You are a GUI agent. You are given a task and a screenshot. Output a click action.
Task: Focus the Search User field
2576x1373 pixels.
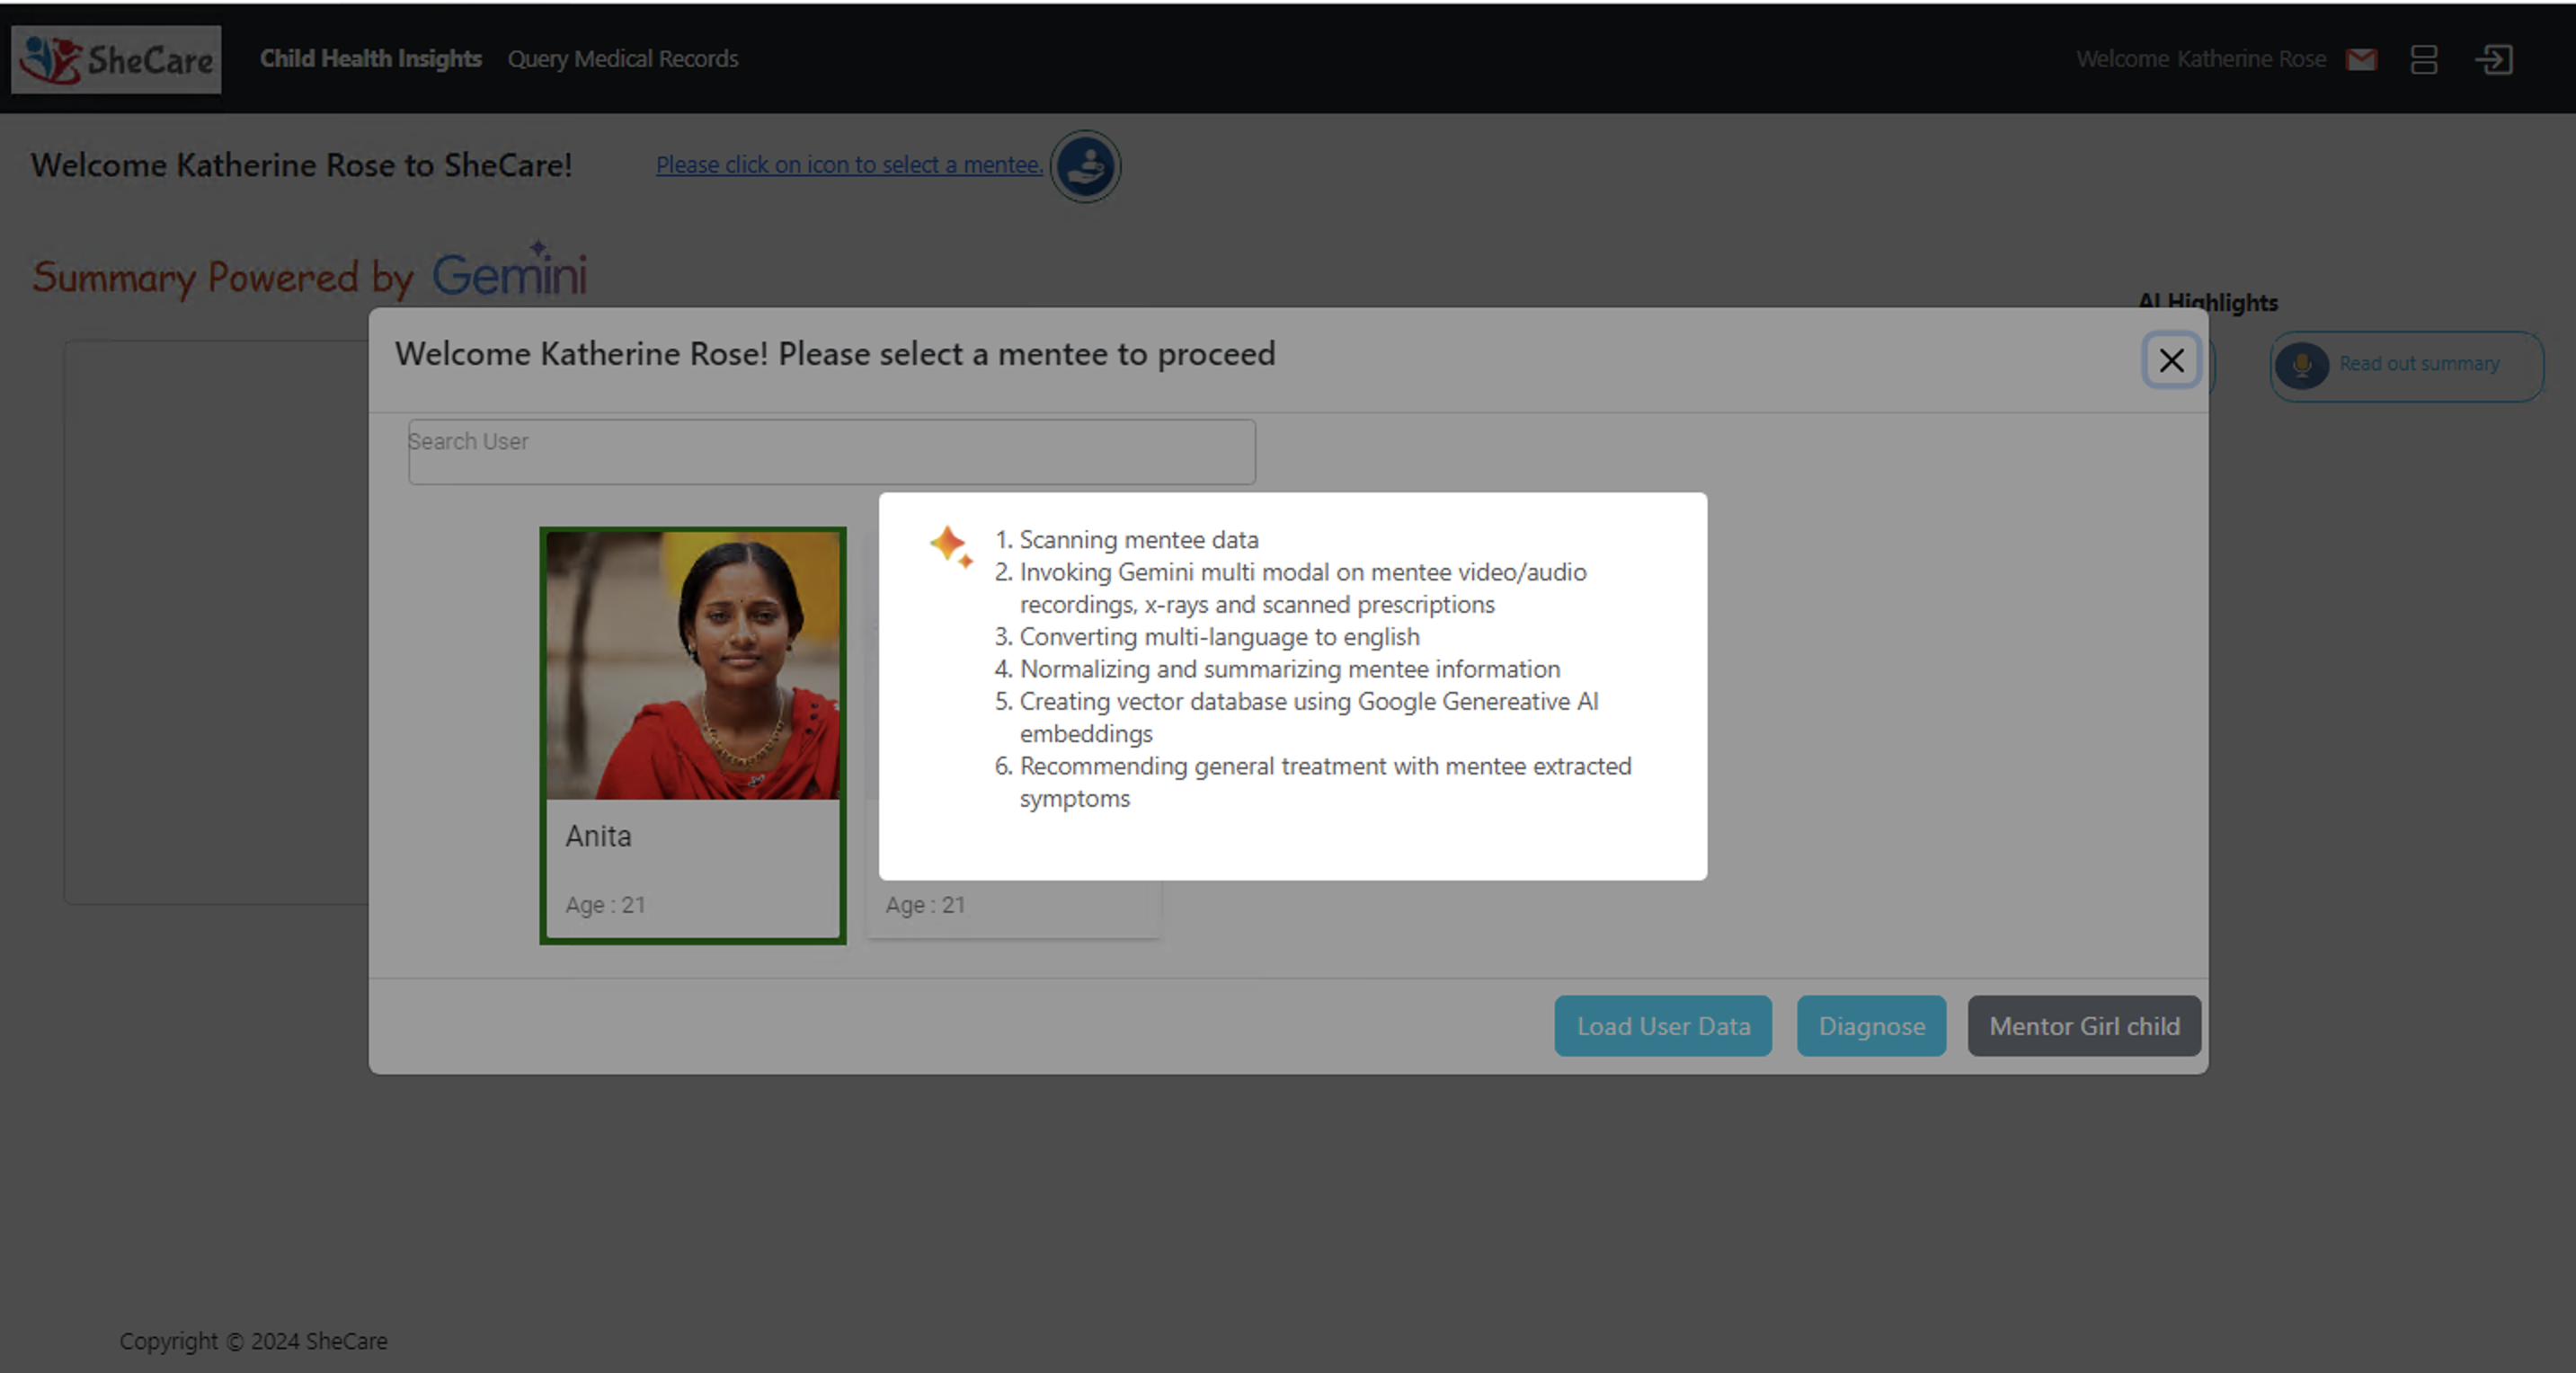pyautogui.click(x=831, y=452)
